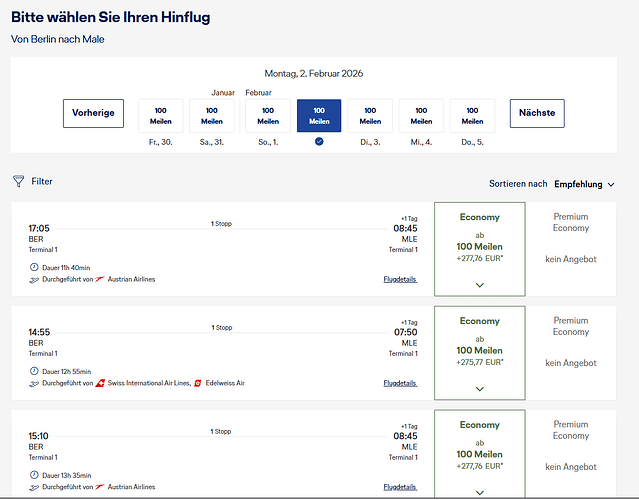Click the Swiss International Air Lines logo
This screenshot has width=639, height=500.
pyautogui.click(x=101, y=383)
